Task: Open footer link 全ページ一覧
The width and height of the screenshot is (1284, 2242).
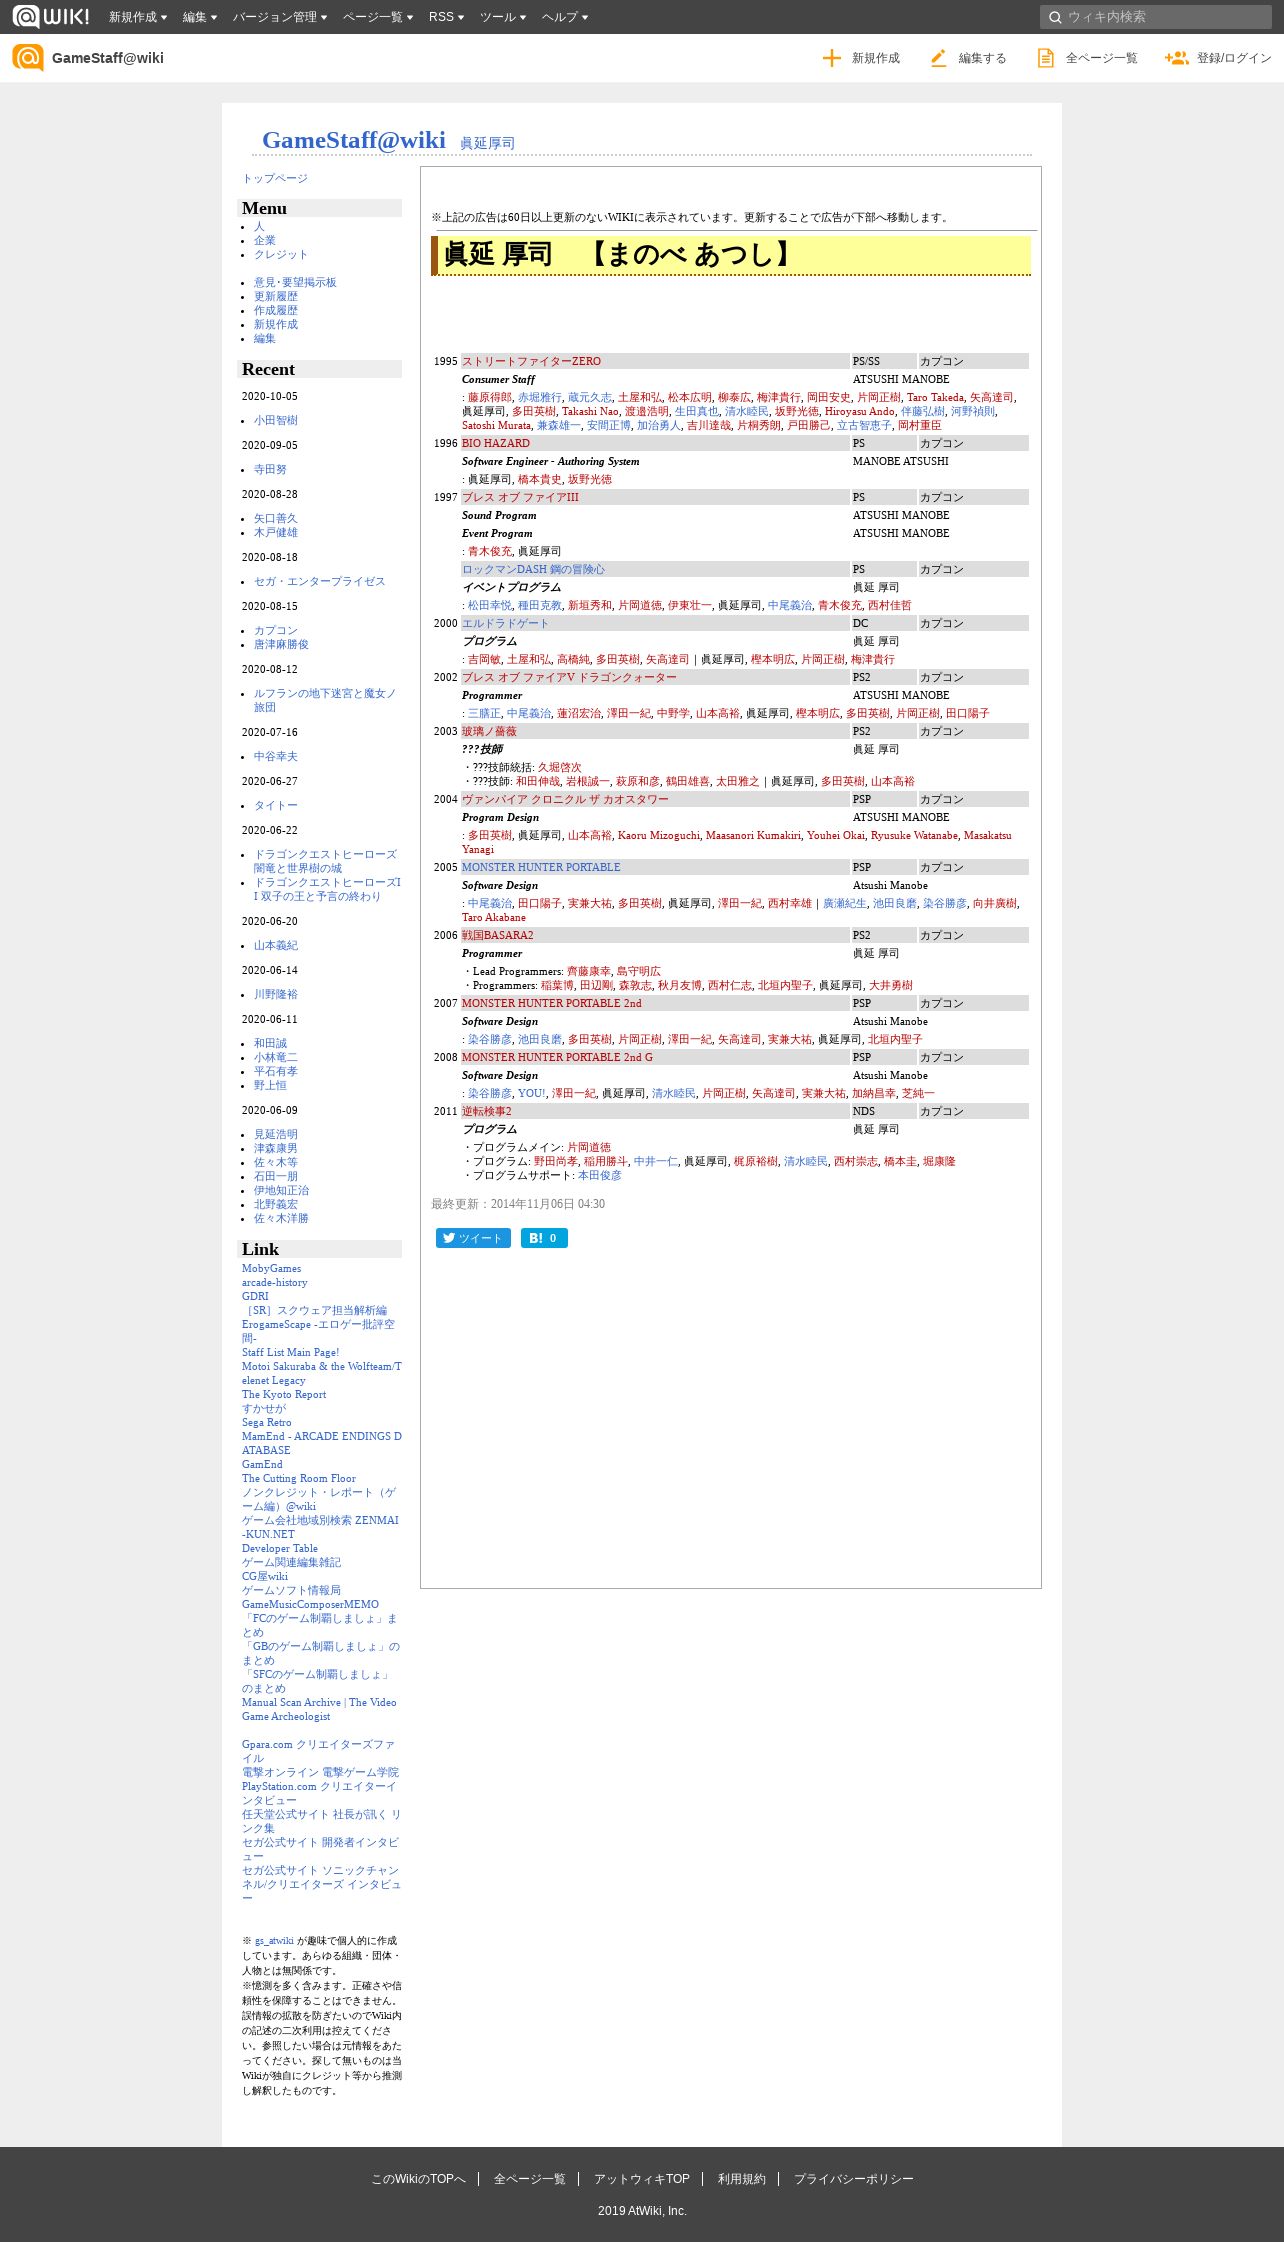Action: (x=529, y=2179)
